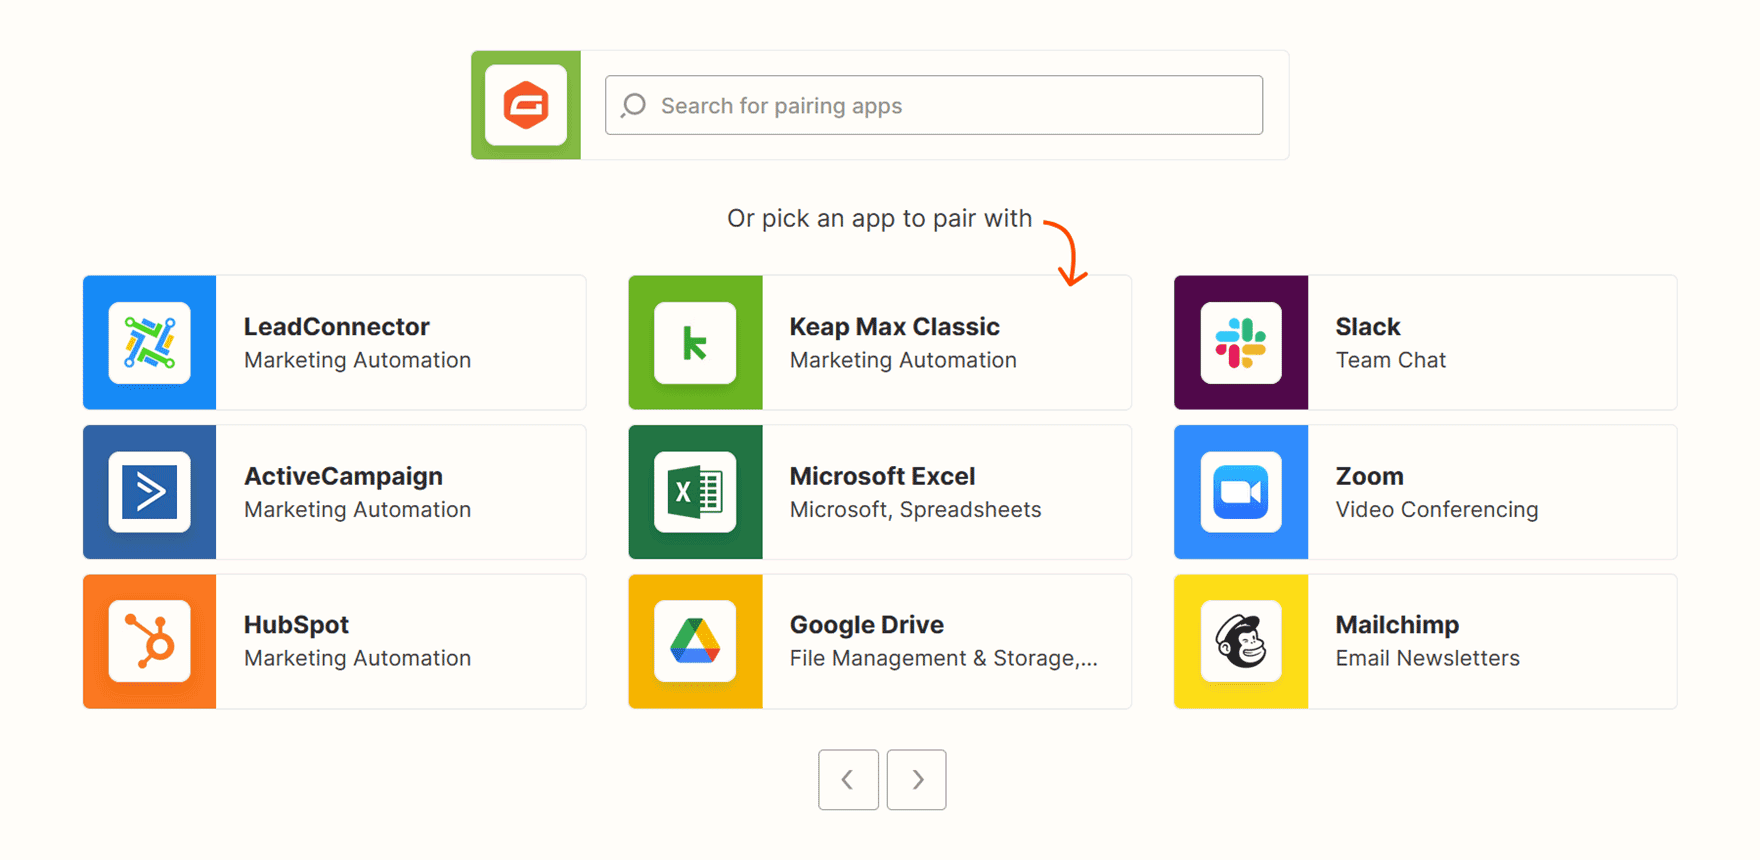Click 'Marketing Automation' under Keap Max Classic

click(903, 360)
